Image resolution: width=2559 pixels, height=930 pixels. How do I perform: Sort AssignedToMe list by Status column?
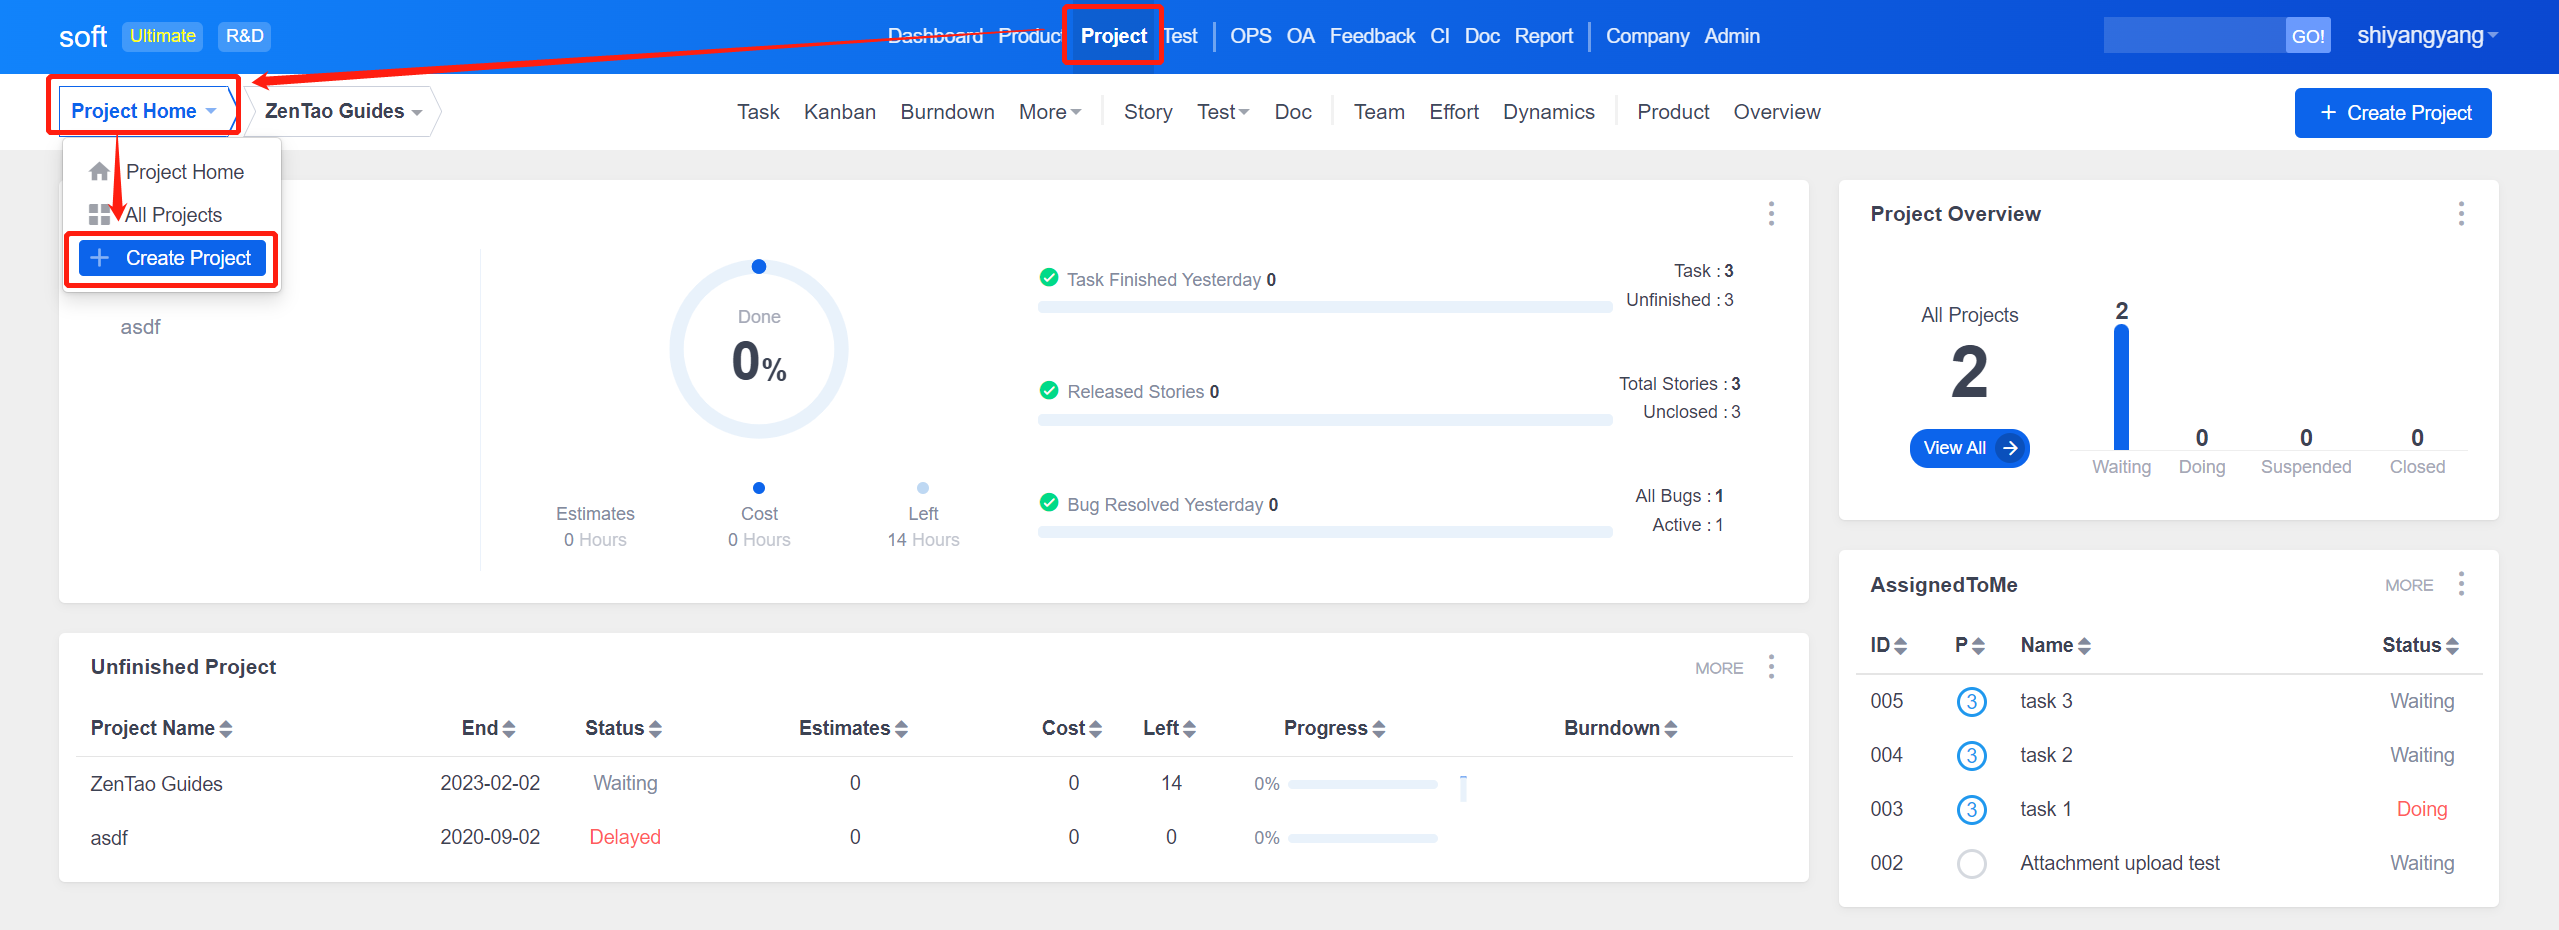(x=2419, y=646)
